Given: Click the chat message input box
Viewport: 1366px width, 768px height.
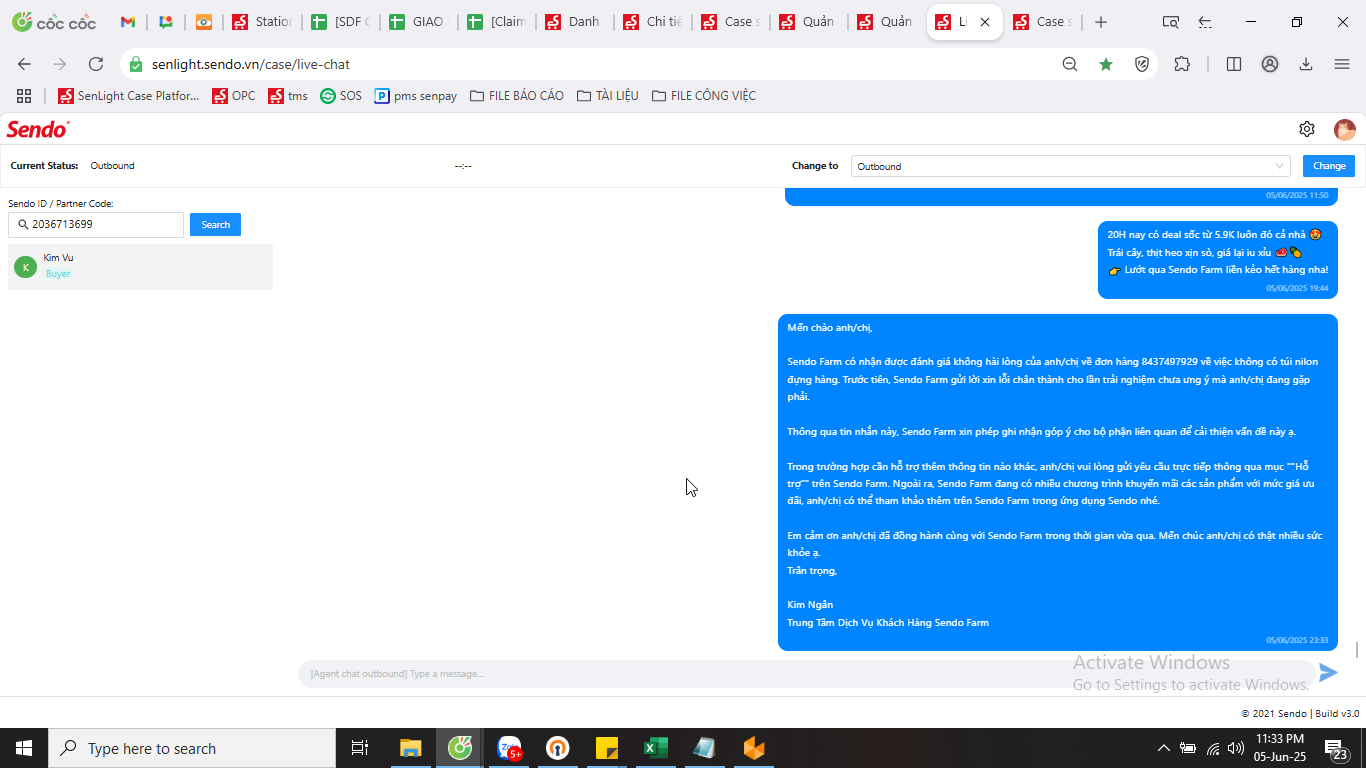Looking at the screenshot, I should [x=805, y=674].
